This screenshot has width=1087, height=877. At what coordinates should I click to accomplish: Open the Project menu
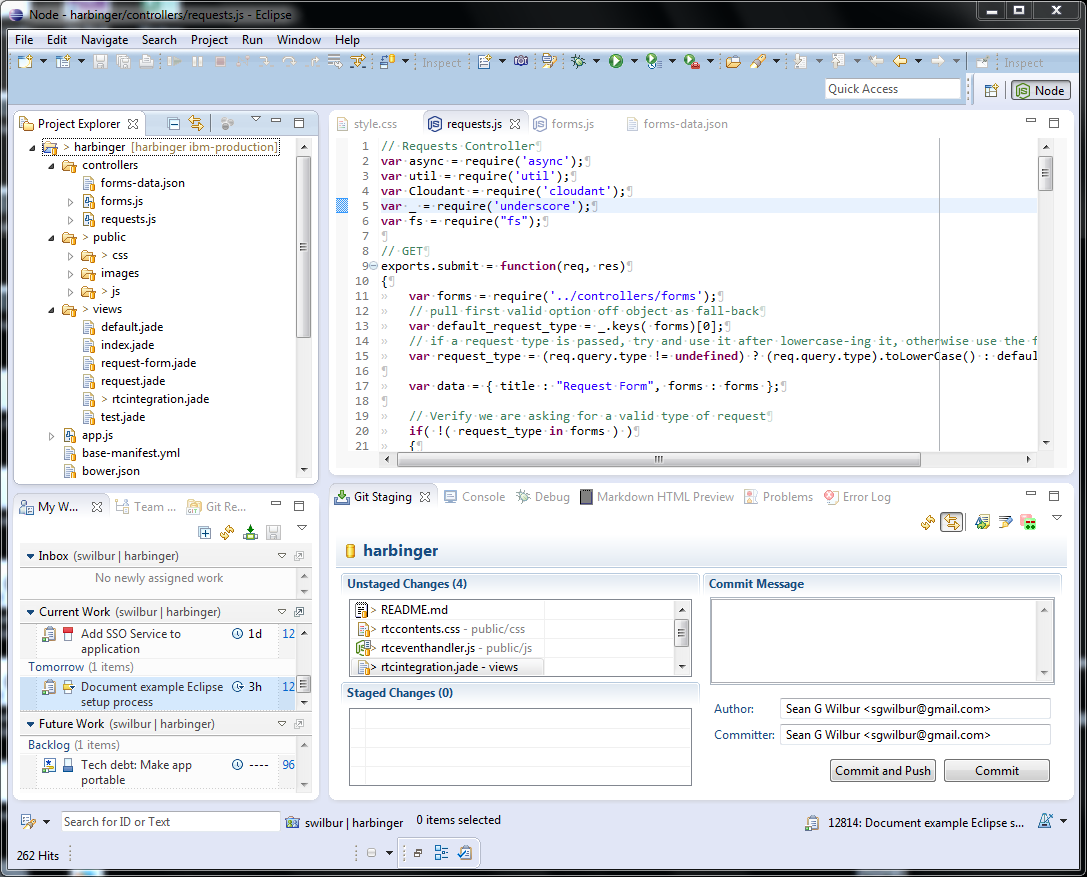(x=209, y=40)
